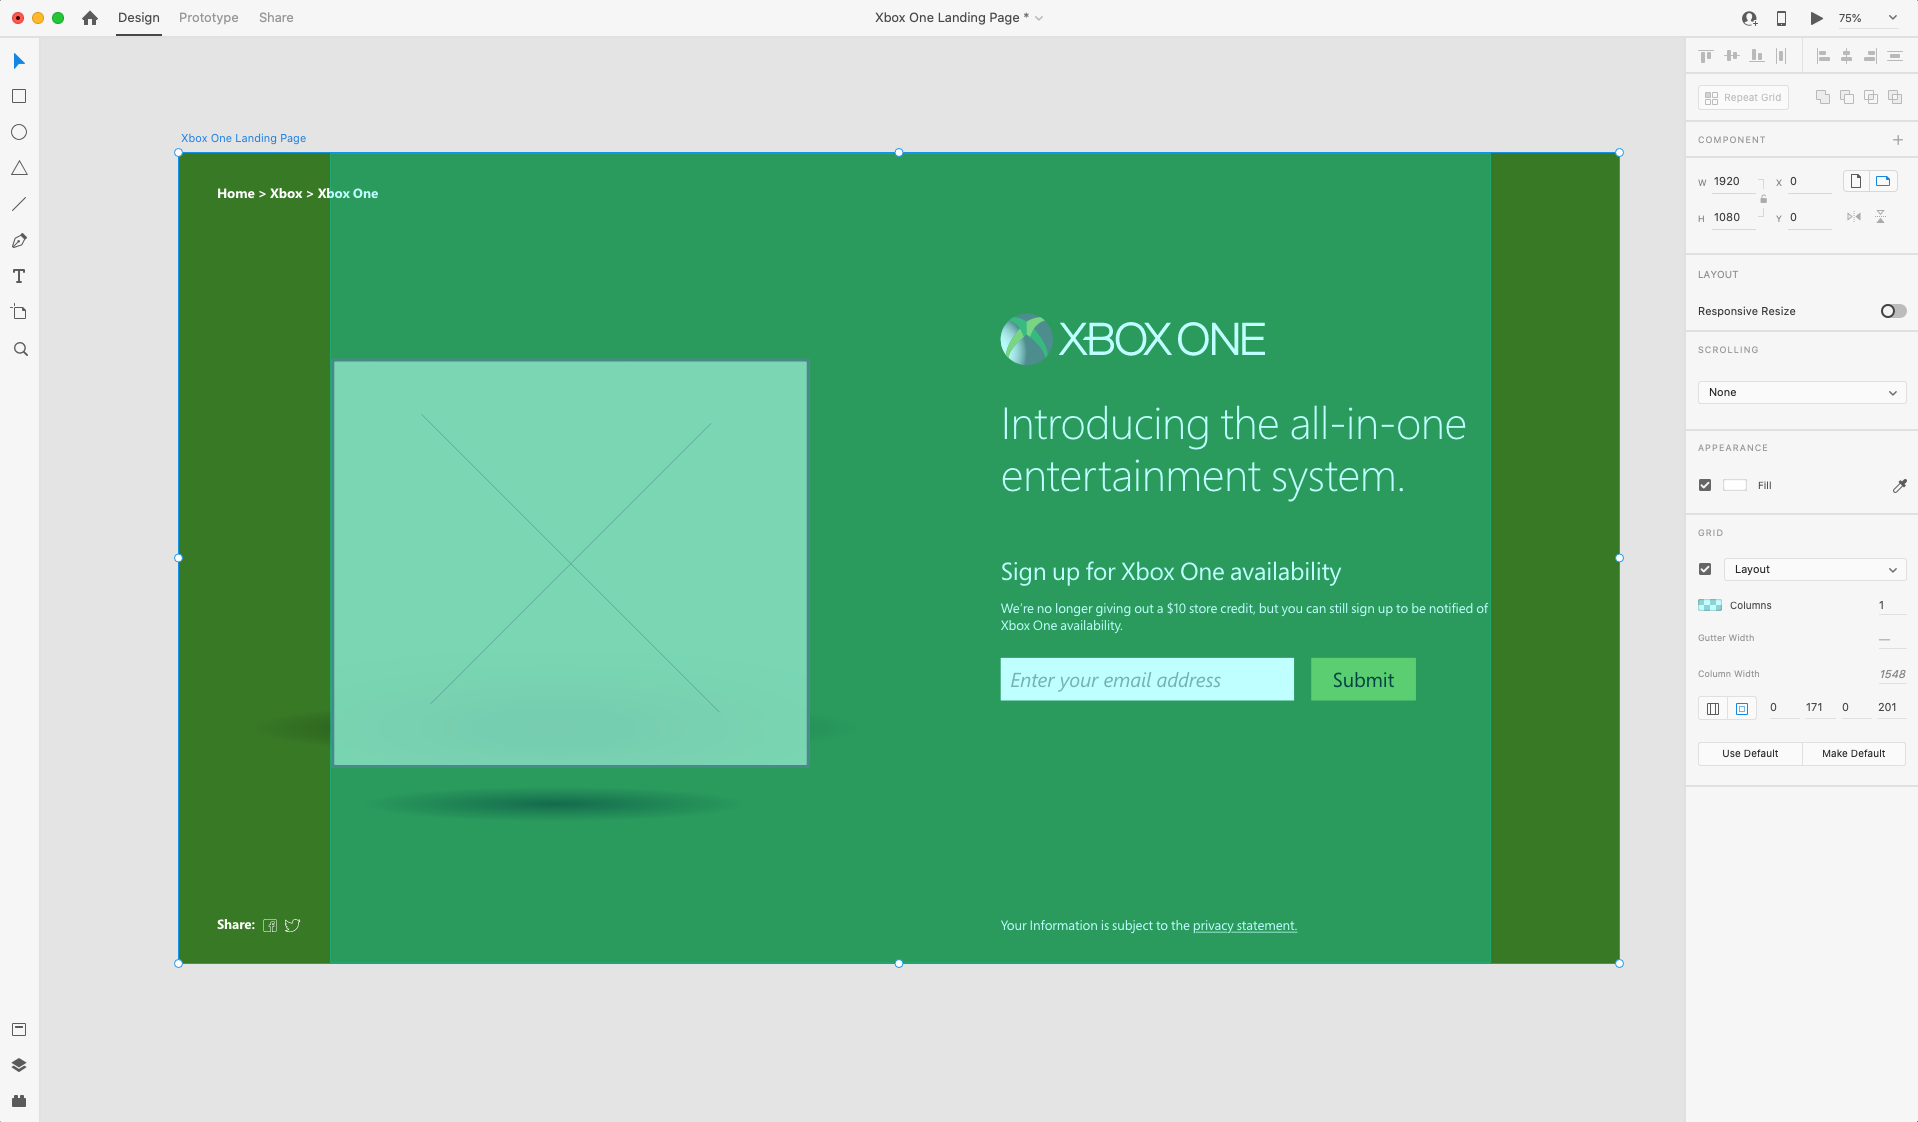The height and width of the screenshot is (1122, 1918).
Task: Toggle the aspect ratio lock
Action: [1763, 199]
